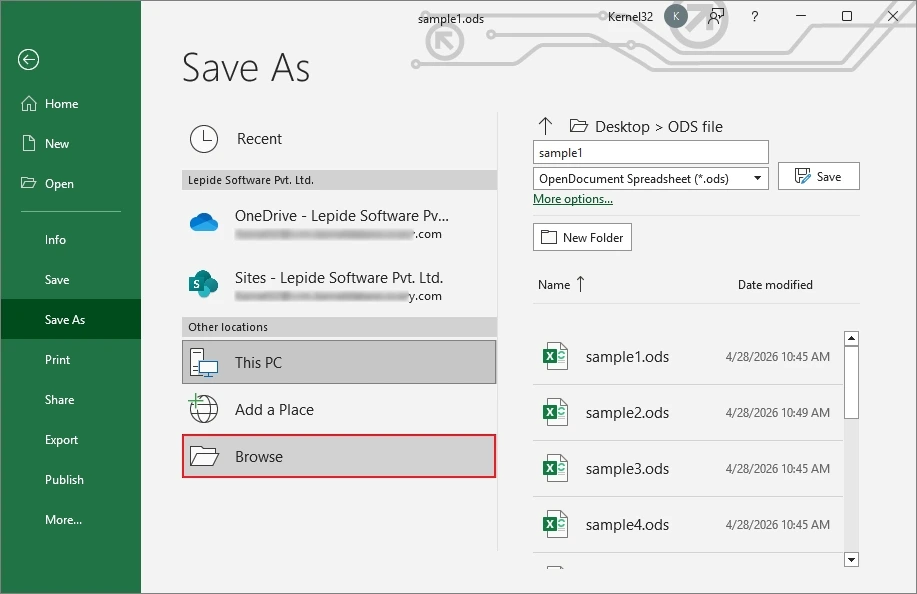Select Sites - Lepide Software Pvt. Ltd.

pos(339,286)
